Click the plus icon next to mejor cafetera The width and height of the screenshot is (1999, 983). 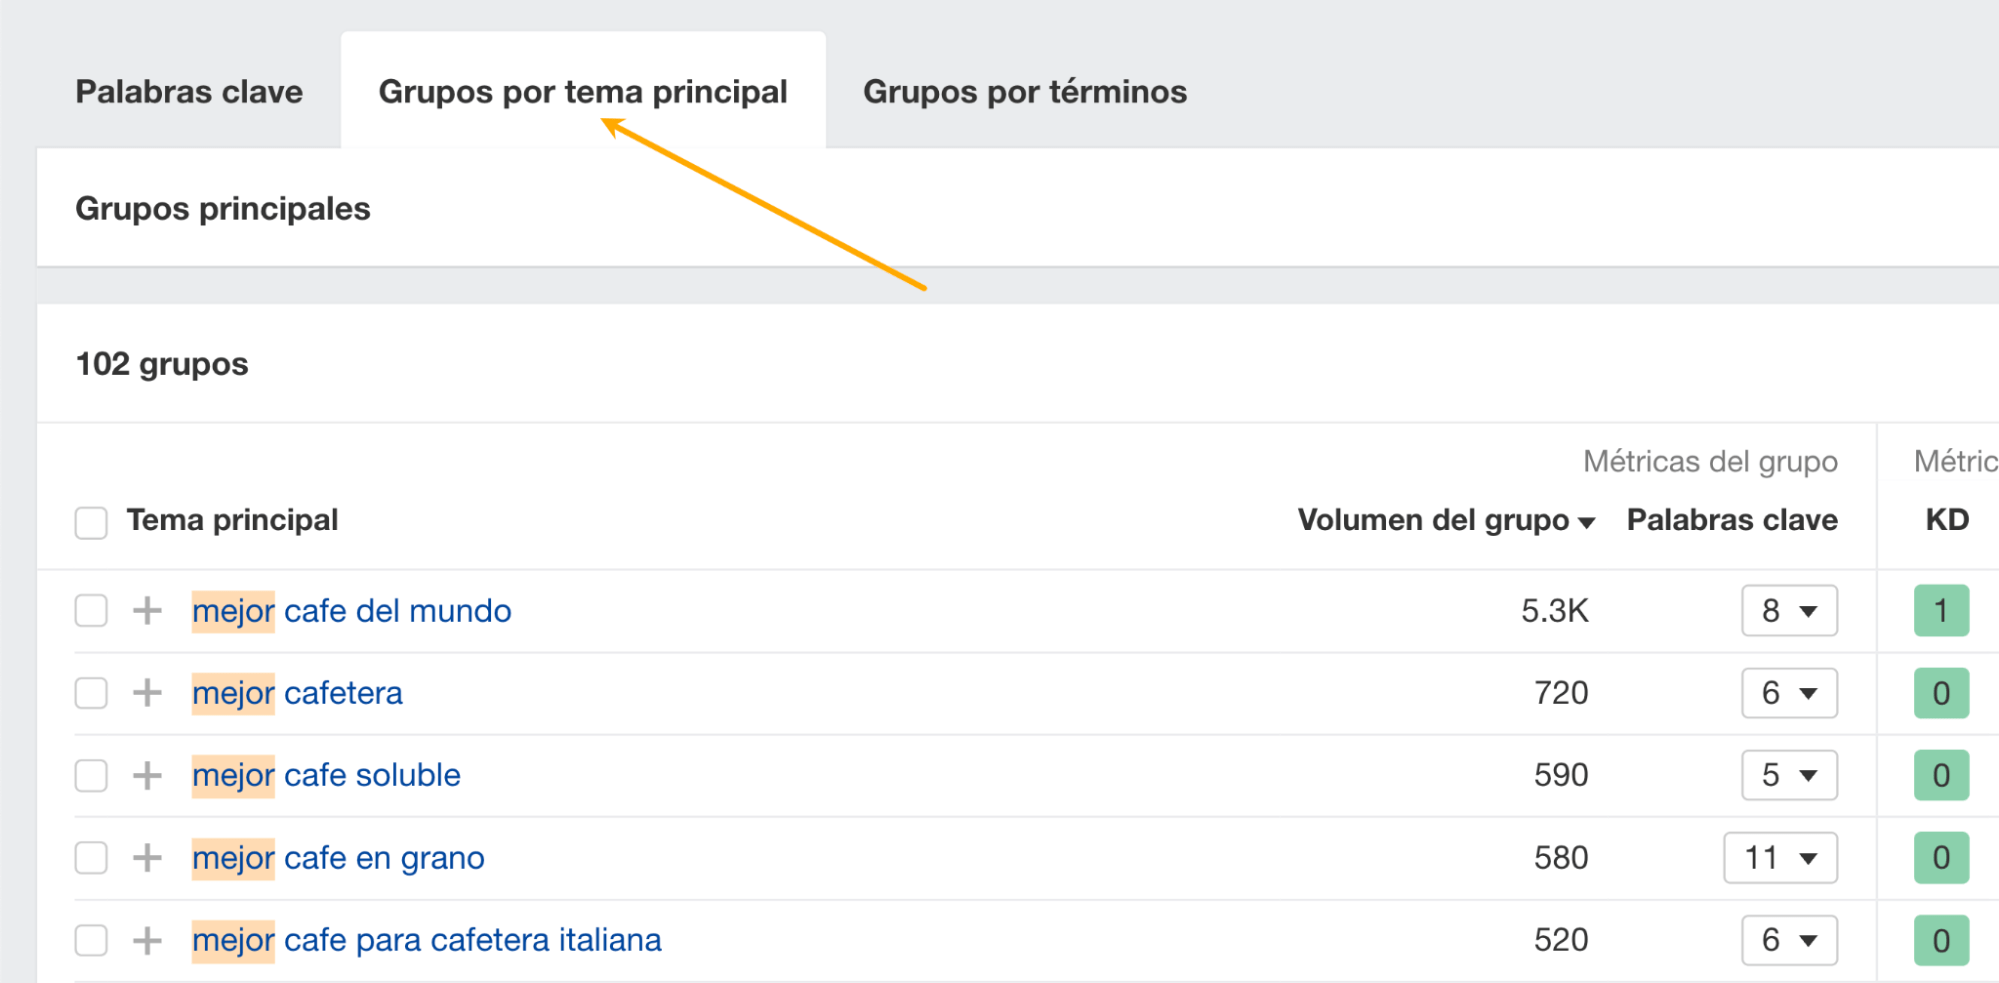coord(148,692)
